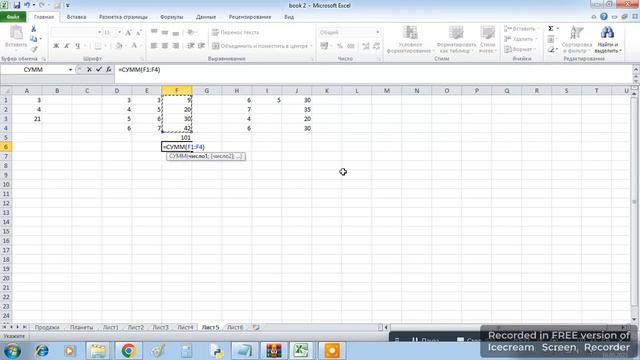Open the font name dropdown
Image resolution: width=640 pixels, height=360 pixels.
point(99,32)
